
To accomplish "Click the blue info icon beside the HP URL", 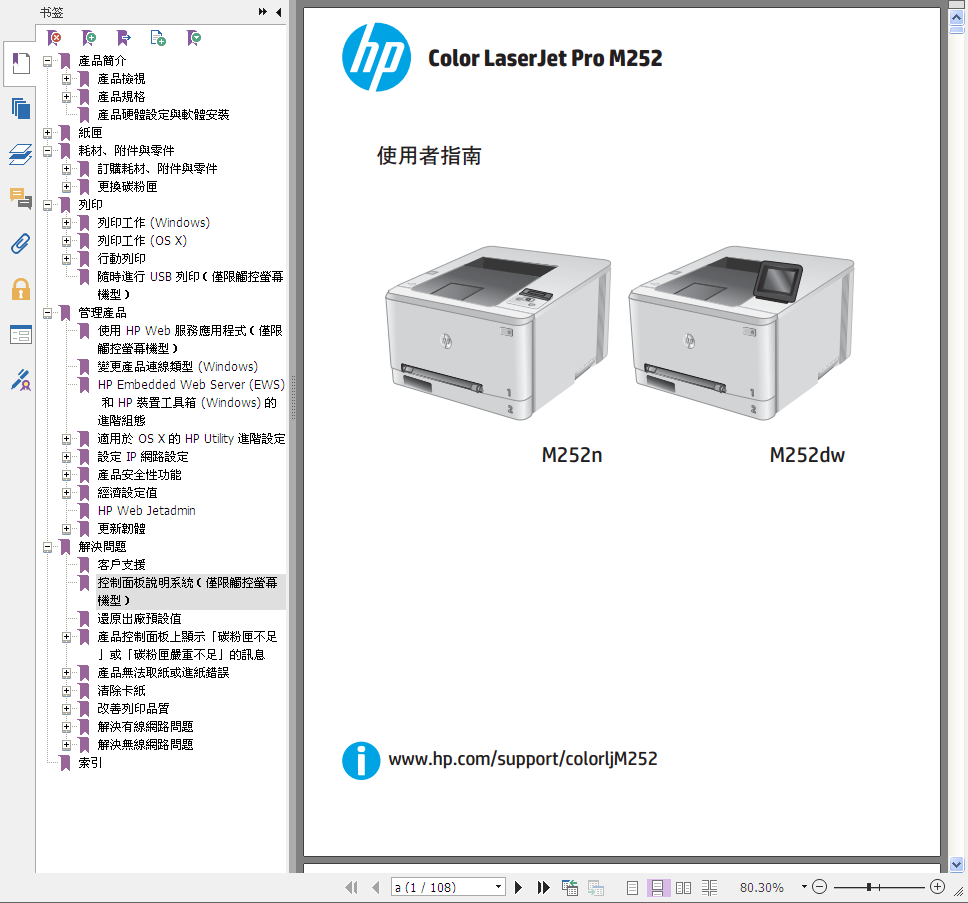I will coord(361,760).
